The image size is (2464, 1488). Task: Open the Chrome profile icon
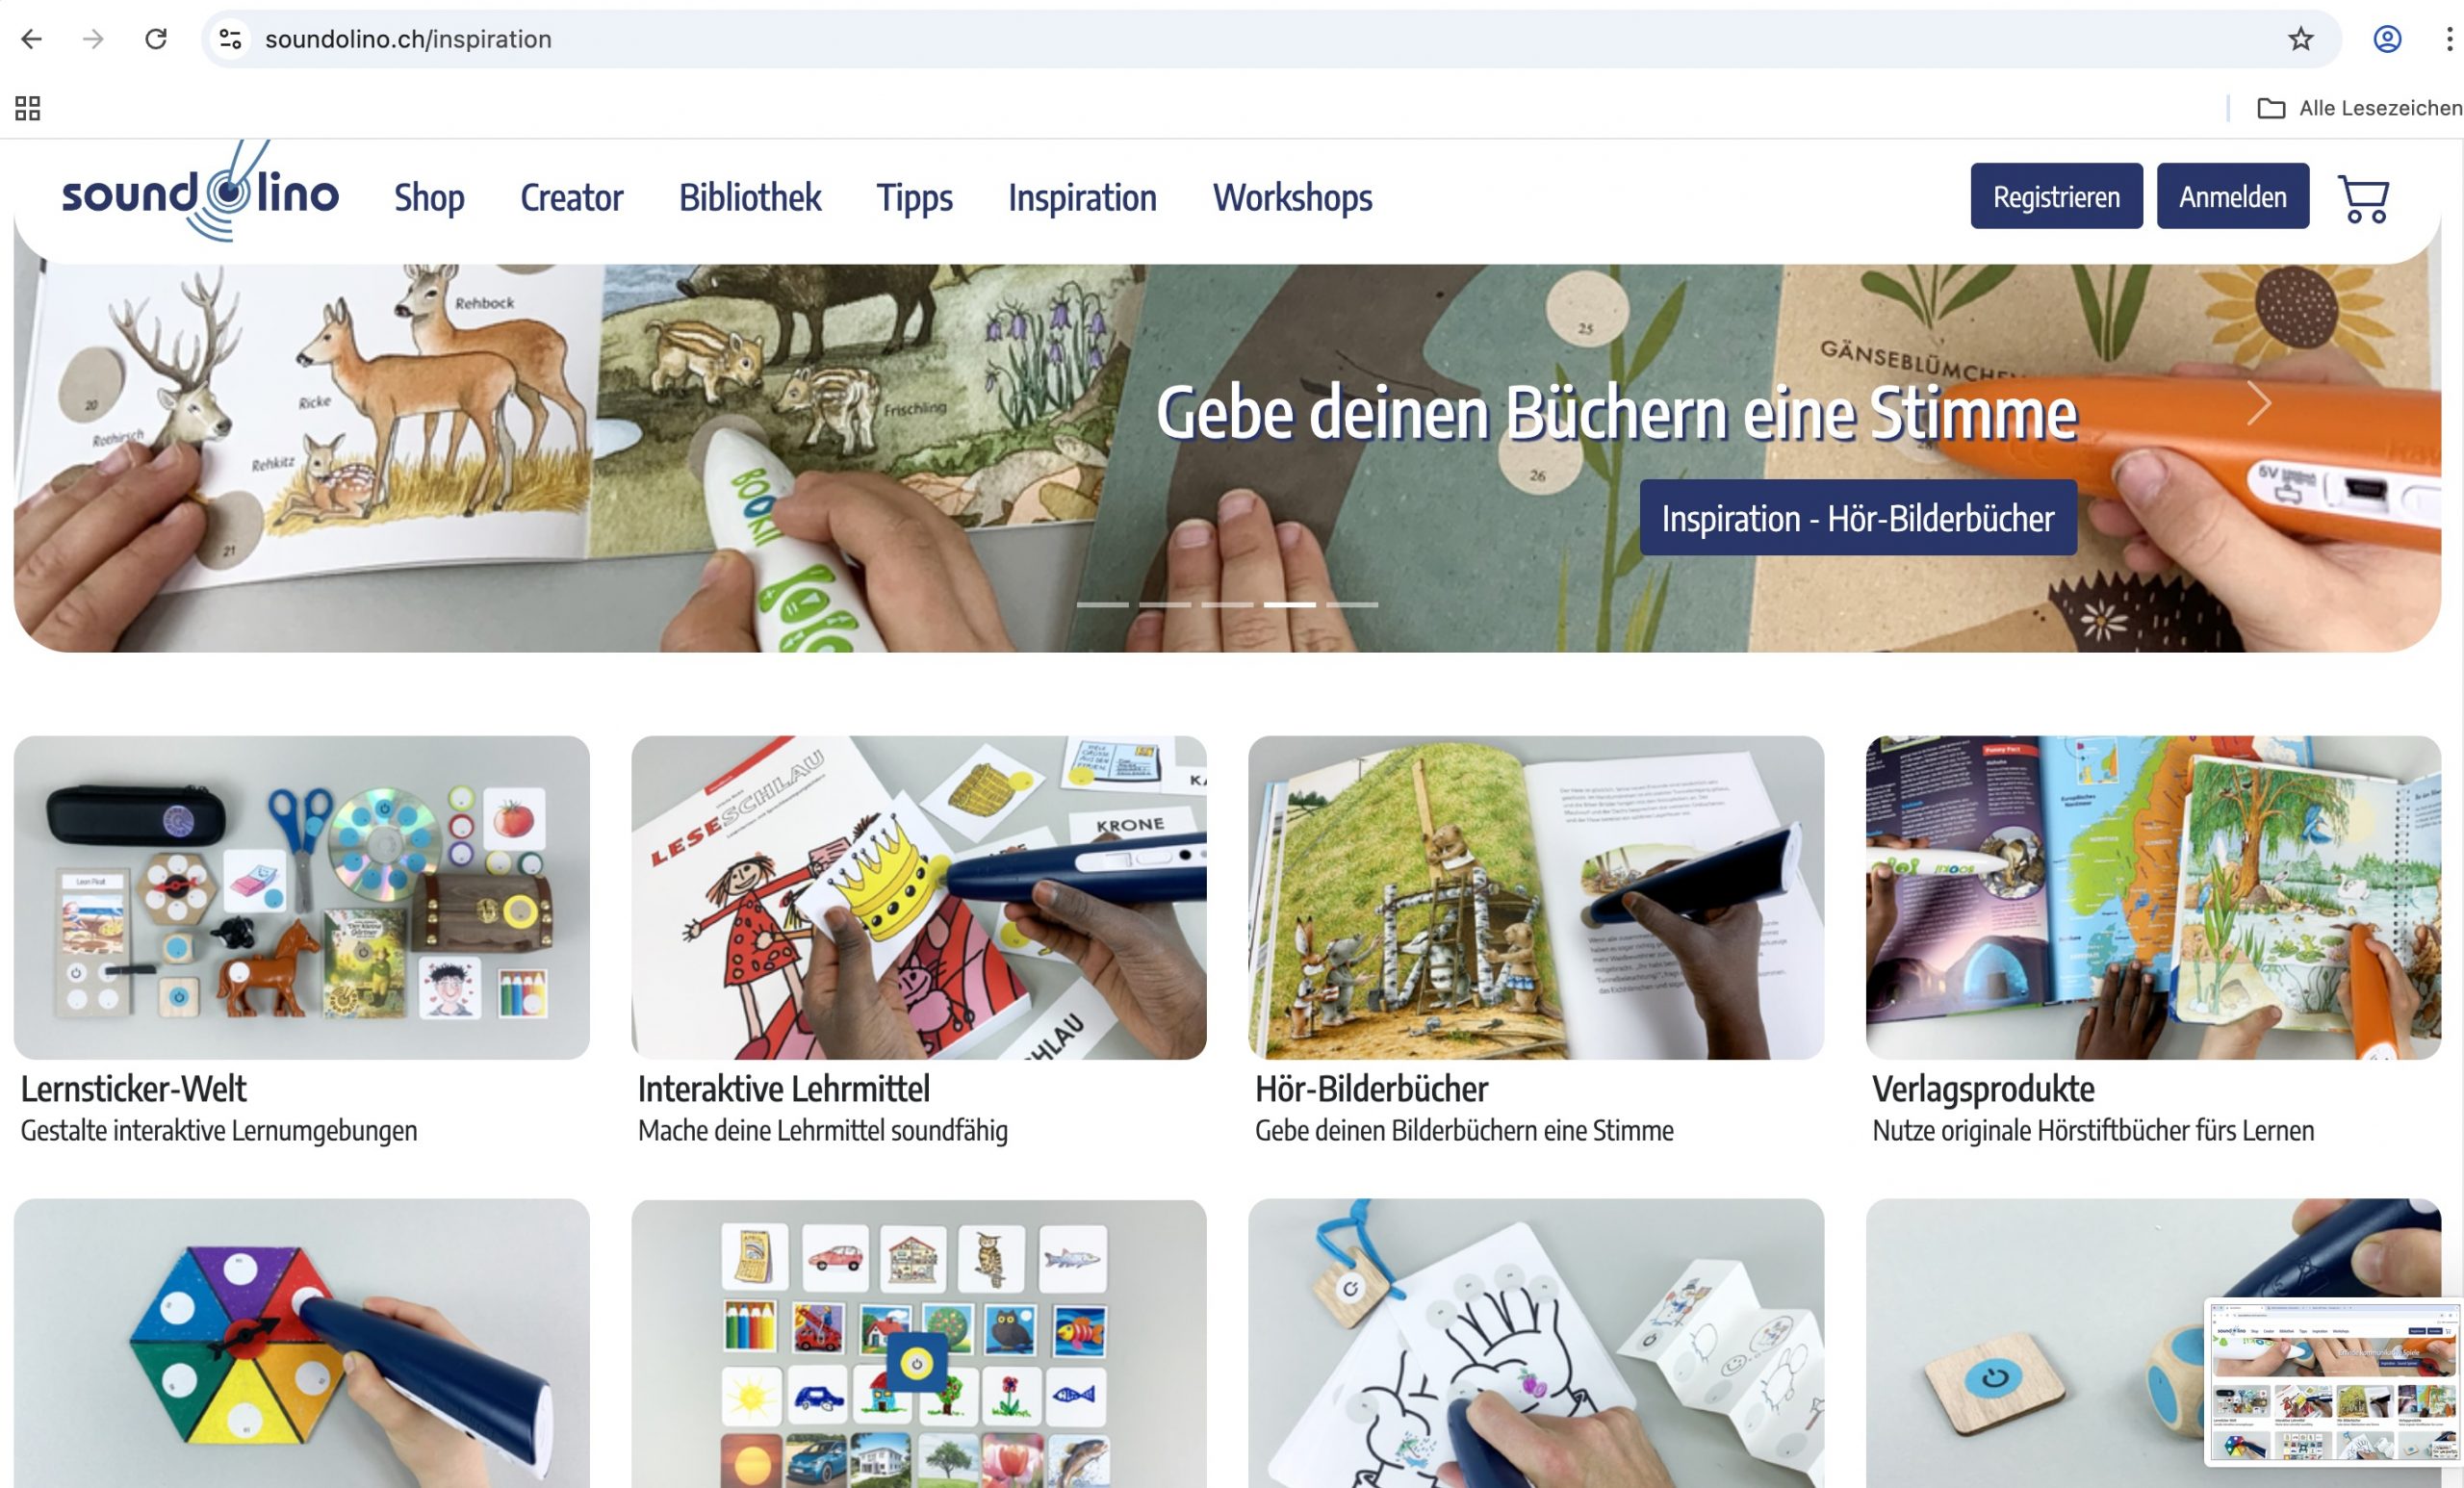(x=2387, y=39)
